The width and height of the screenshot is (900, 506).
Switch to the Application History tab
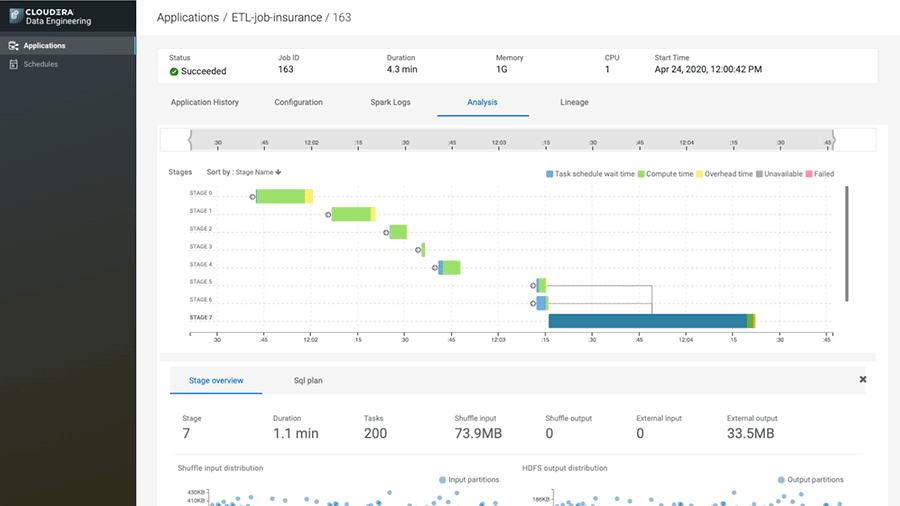(x=204, y=102)
